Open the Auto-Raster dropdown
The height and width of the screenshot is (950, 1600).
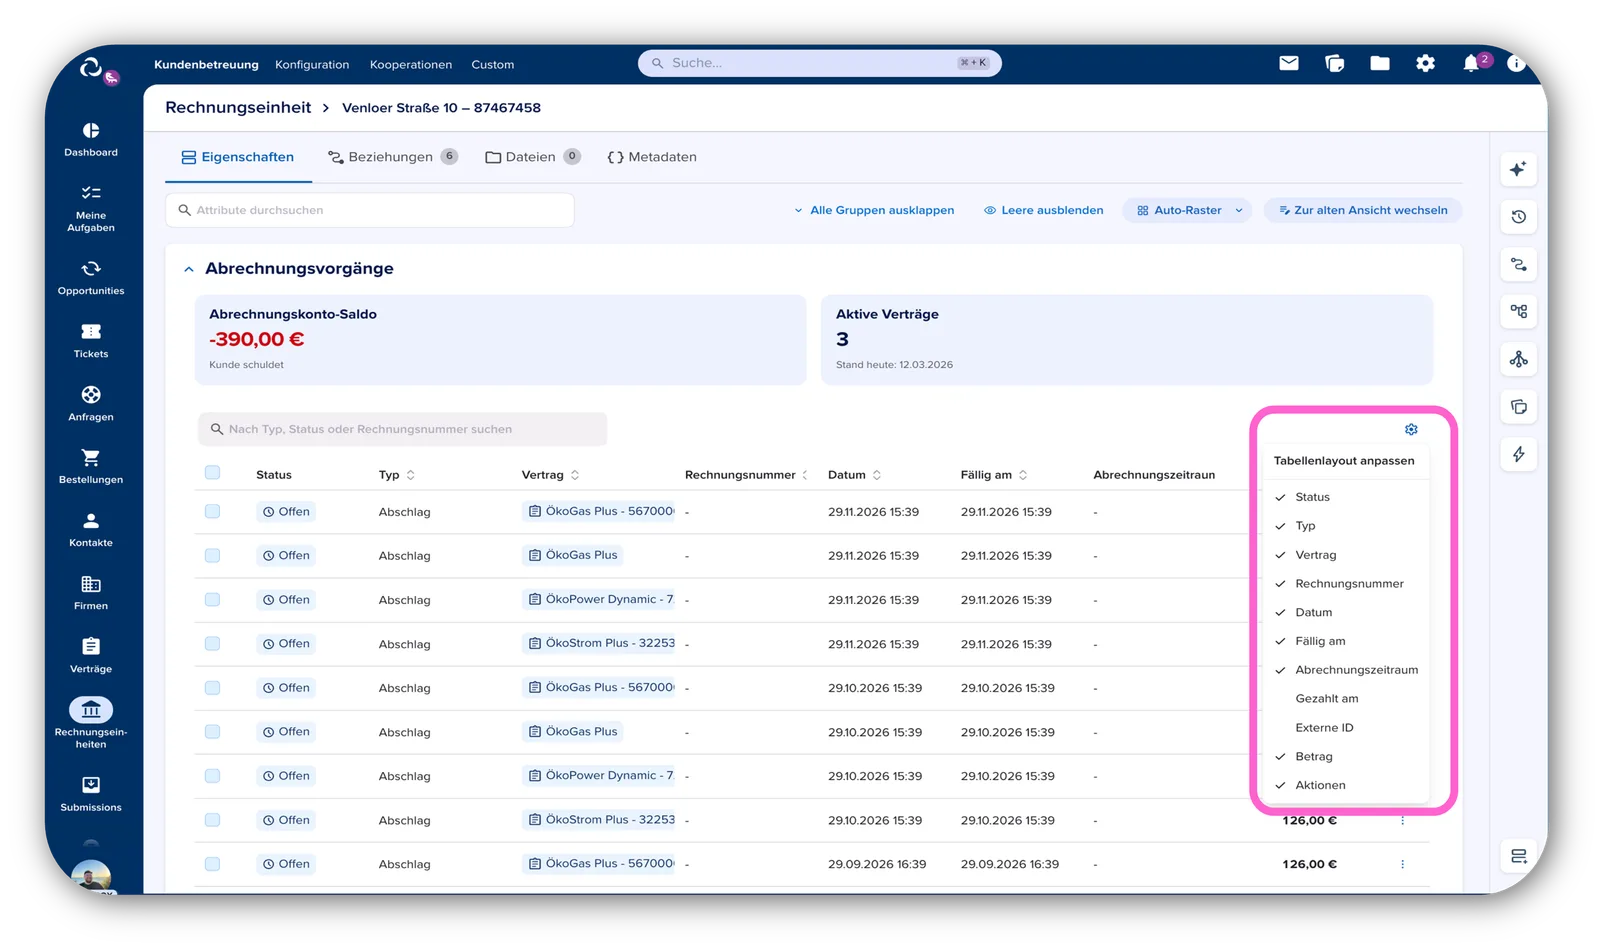tap(1187, 210)
